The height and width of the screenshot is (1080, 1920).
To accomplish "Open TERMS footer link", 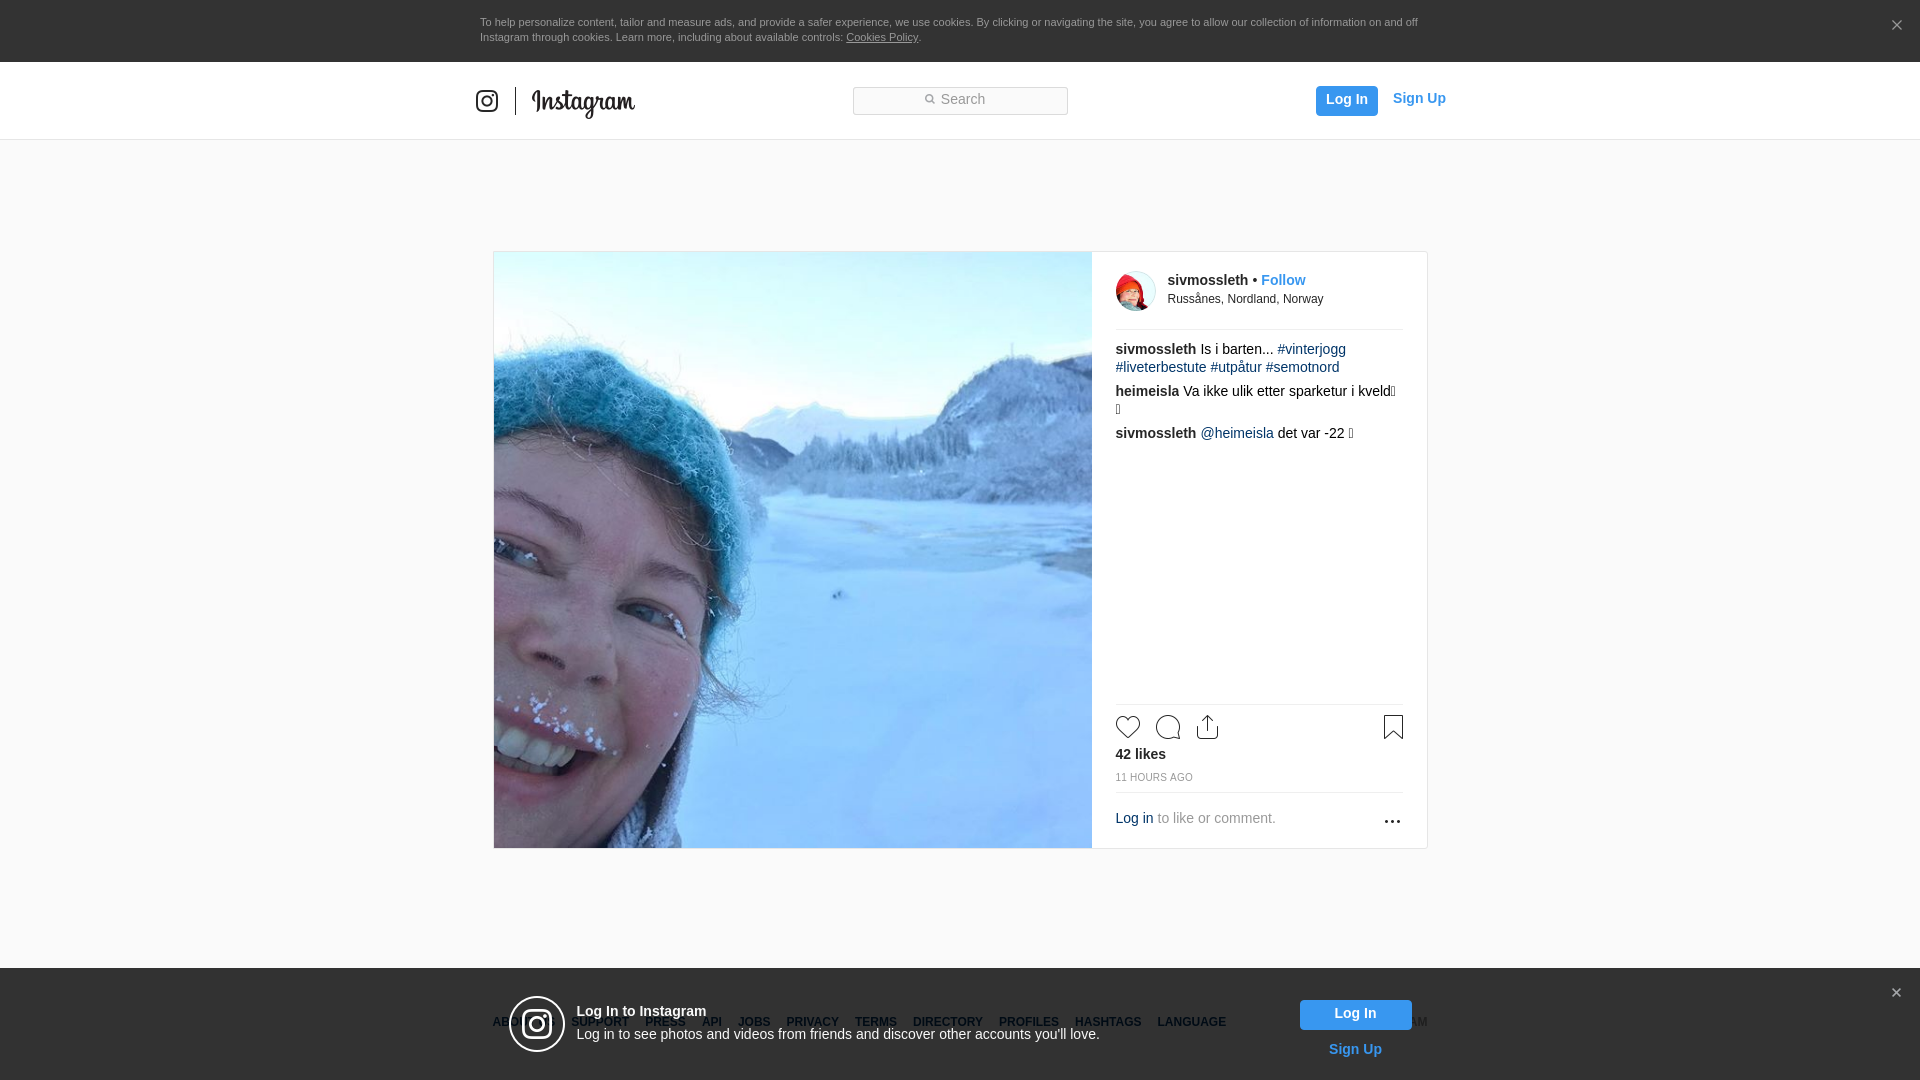I will 875,1022.
